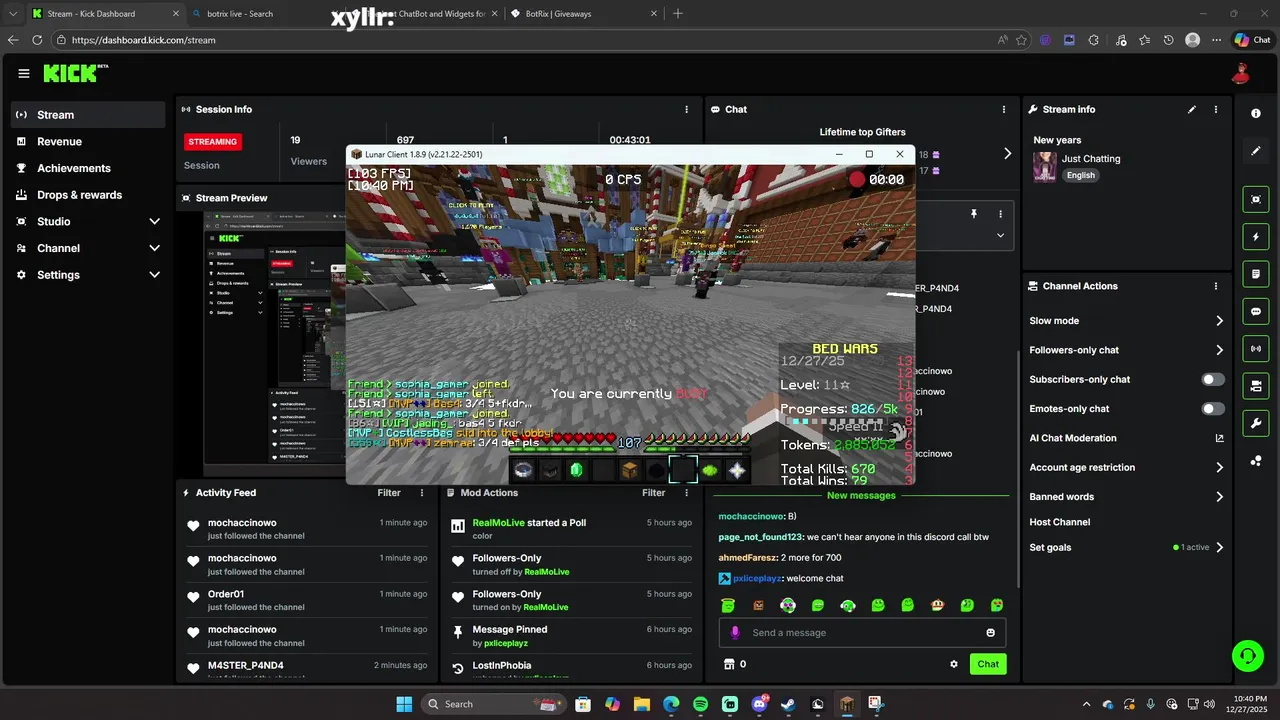Viewport: 1280px width, 720px height.
Task: Filter the Mod Actions list
Action: [x=653, y=493]
